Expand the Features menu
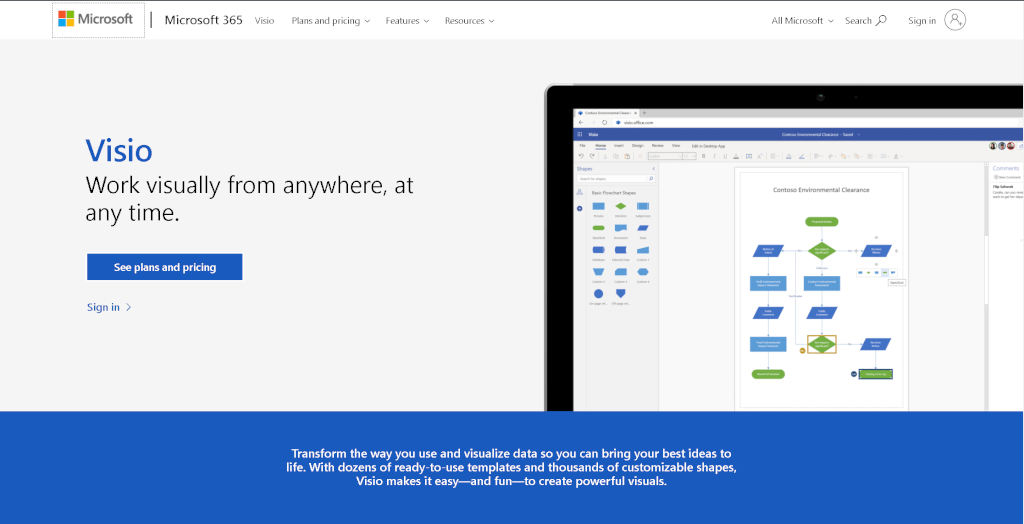The image size is (1024, 524). coord(408,21)
